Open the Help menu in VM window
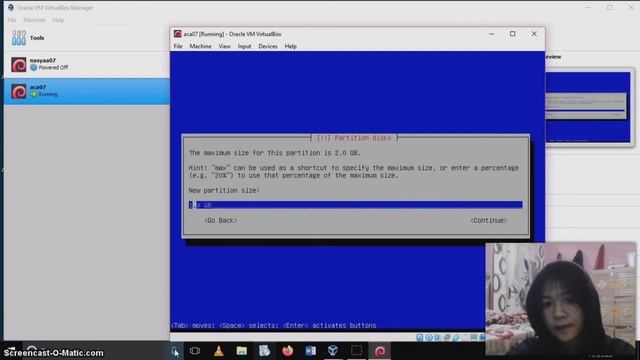This screenshot has height=360, width=640. point(291,47)
